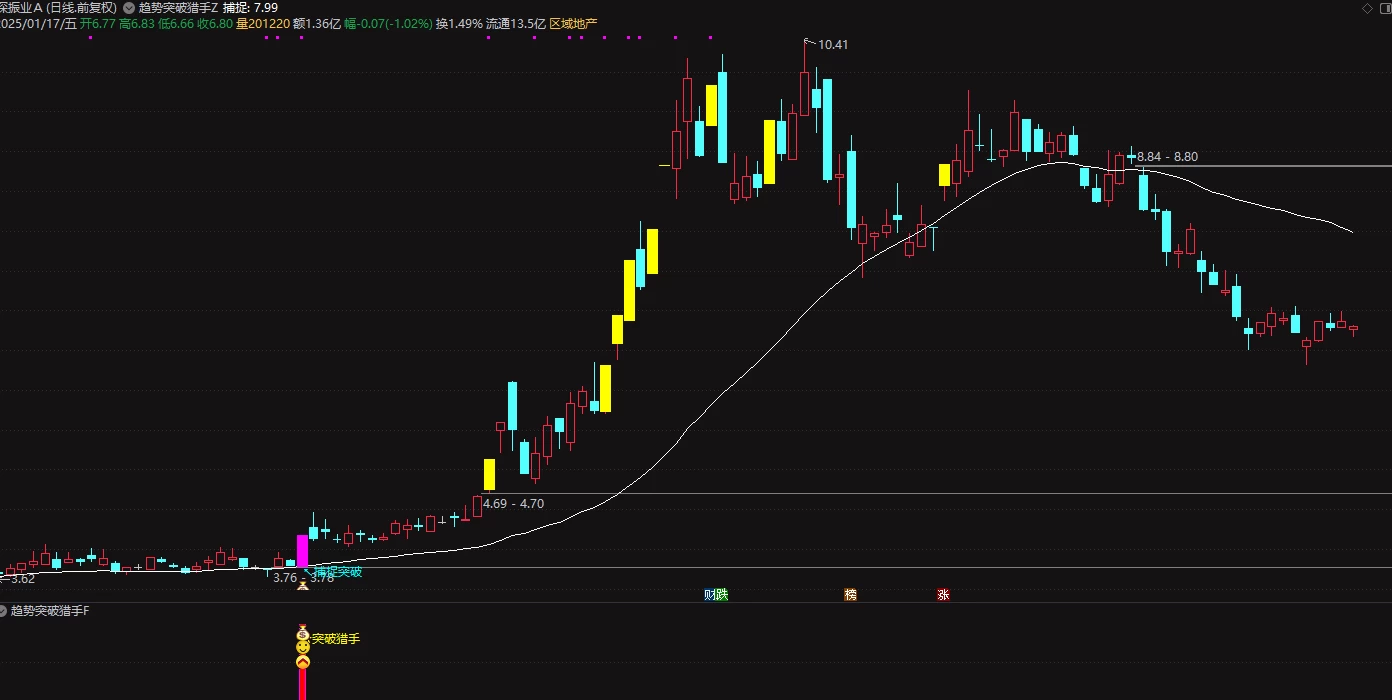Expand the 趋势突破猎手Z indicator dropdown chevron
This screenshot has height=700, width=1392.
pos(129,7)
